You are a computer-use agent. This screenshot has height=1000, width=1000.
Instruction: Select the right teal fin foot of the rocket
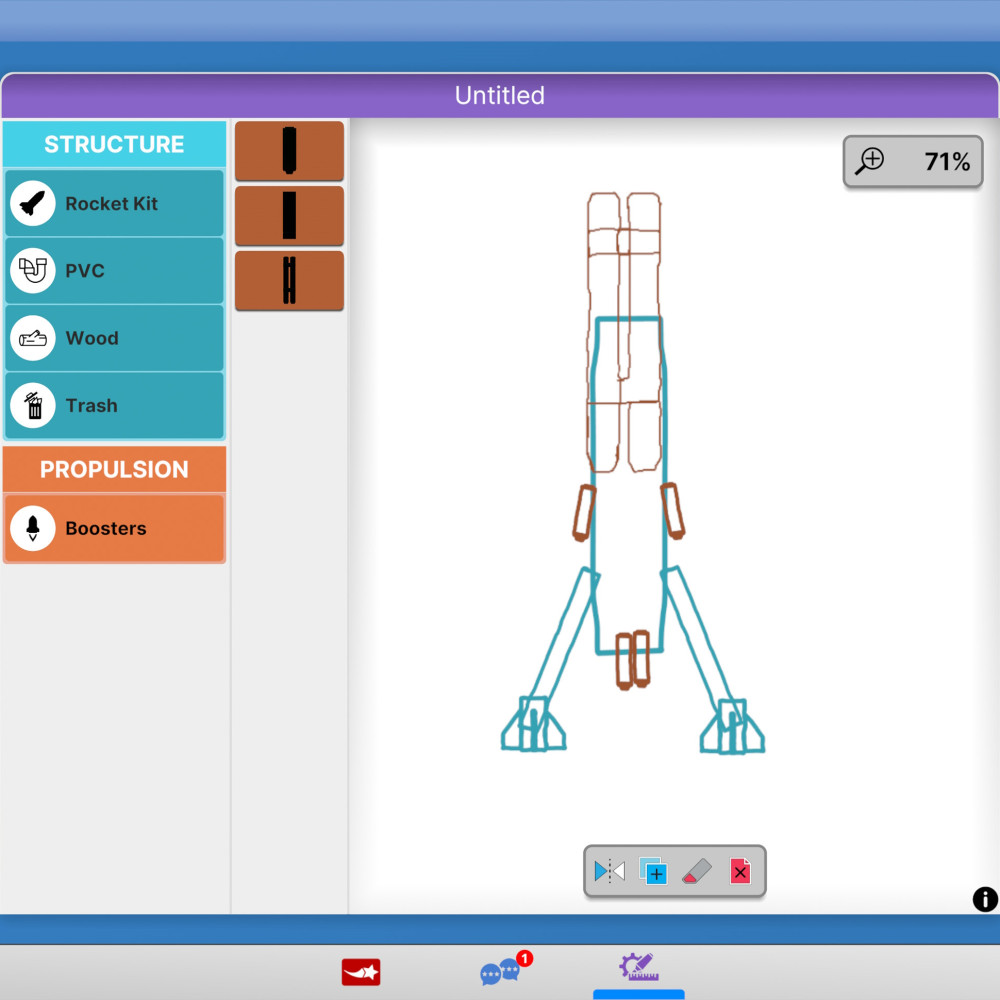732,726
